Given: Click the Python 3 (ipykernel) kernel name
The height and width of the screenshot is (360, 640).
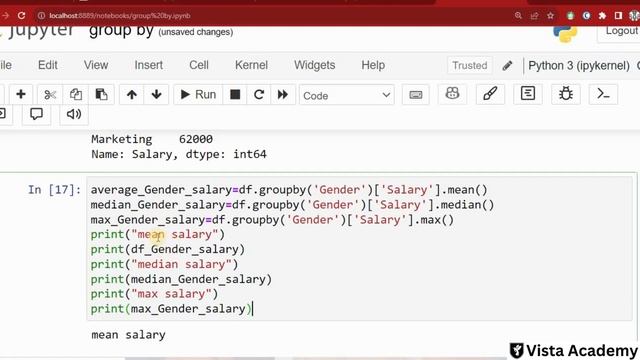Looking at the screenshot, I should click(579, 65).
